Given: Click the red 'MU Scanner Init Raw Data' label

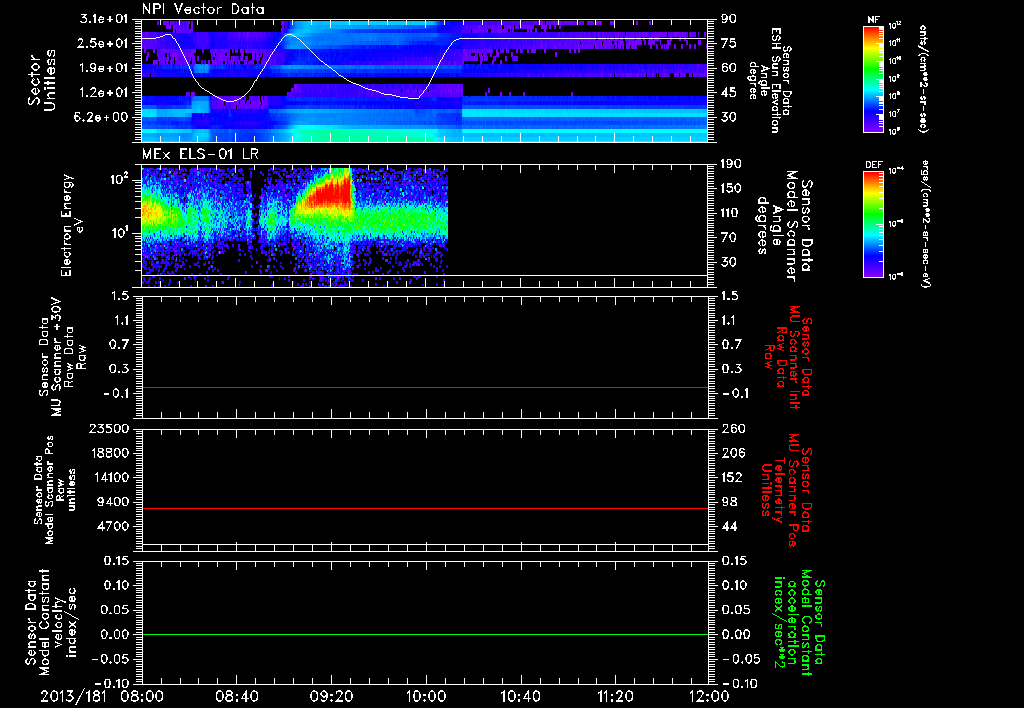Looking at the screenshot, I should point(788,357).
